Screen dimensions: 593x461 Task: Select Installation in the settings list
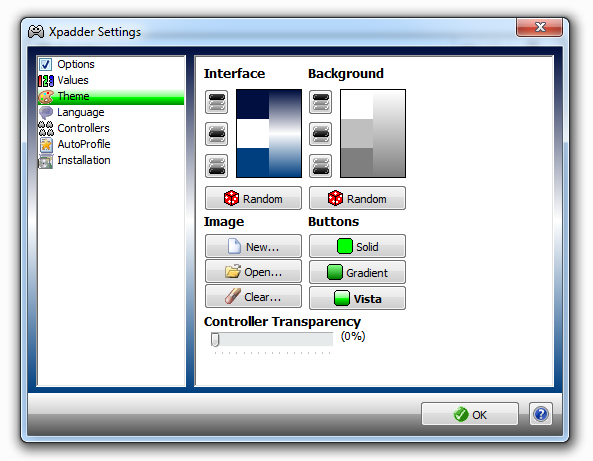[x=111, y=160]
